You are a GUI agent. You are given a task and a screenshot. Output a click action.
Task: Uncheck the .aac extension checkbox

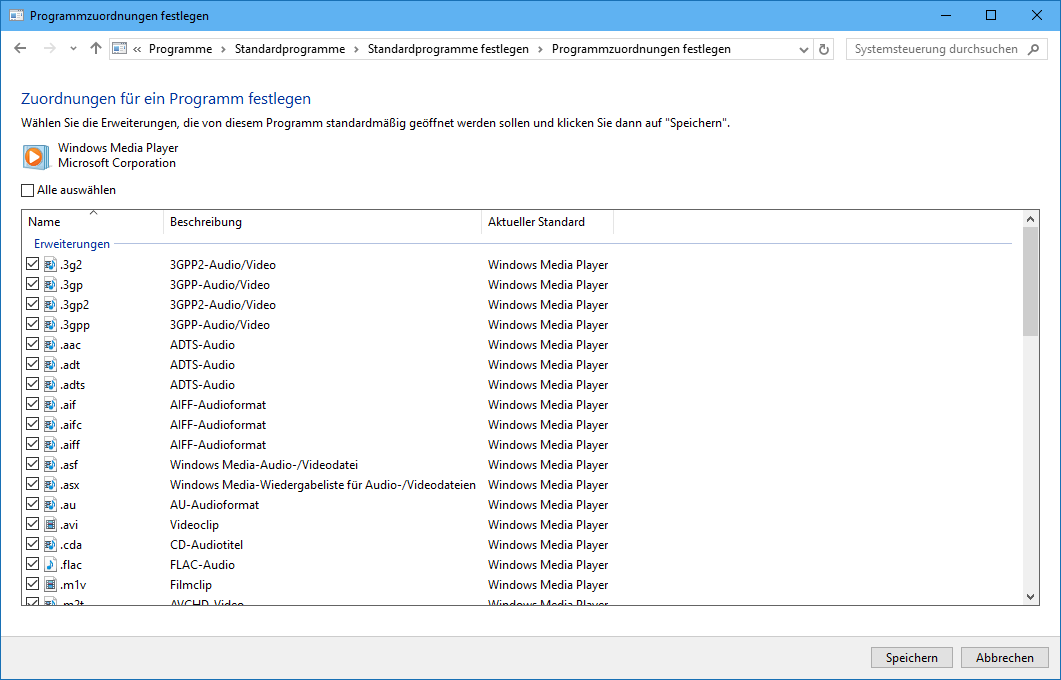tap(32, 344)
